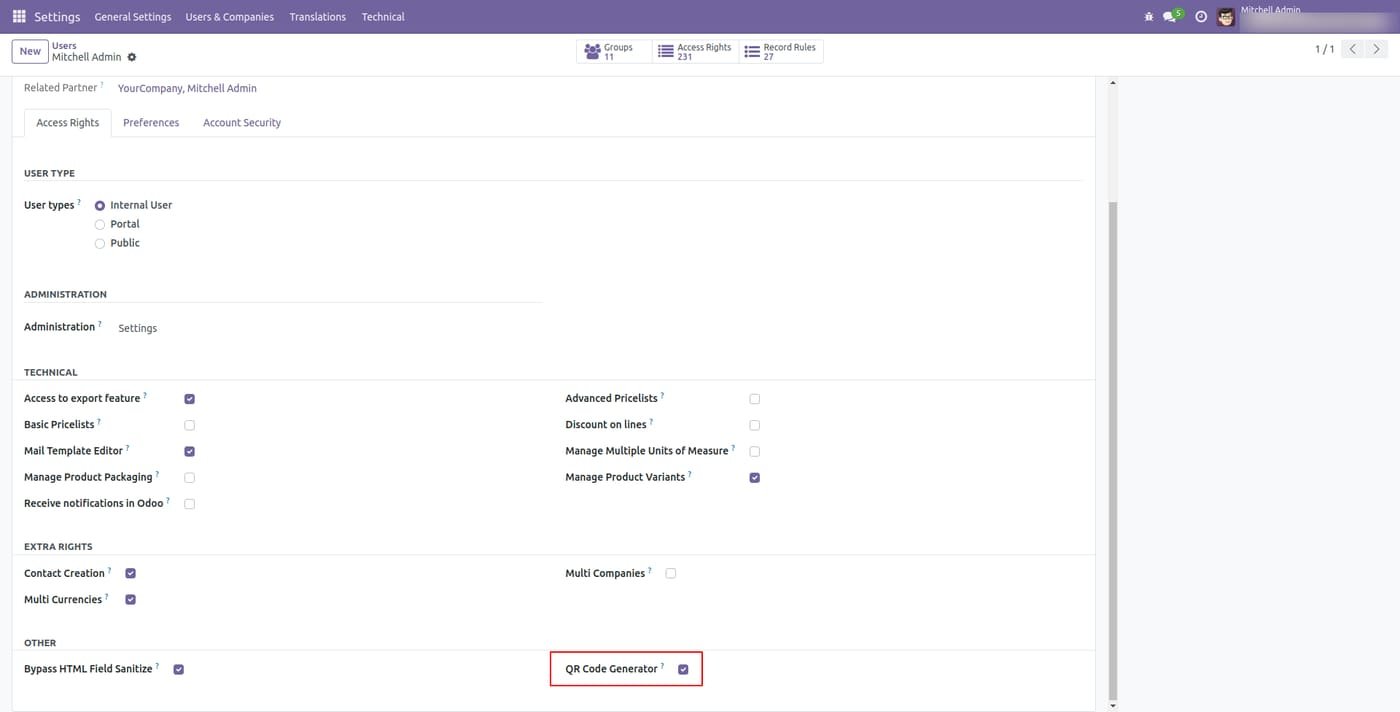
Task: Go to the next record arrow
Action: (1377, 49)
